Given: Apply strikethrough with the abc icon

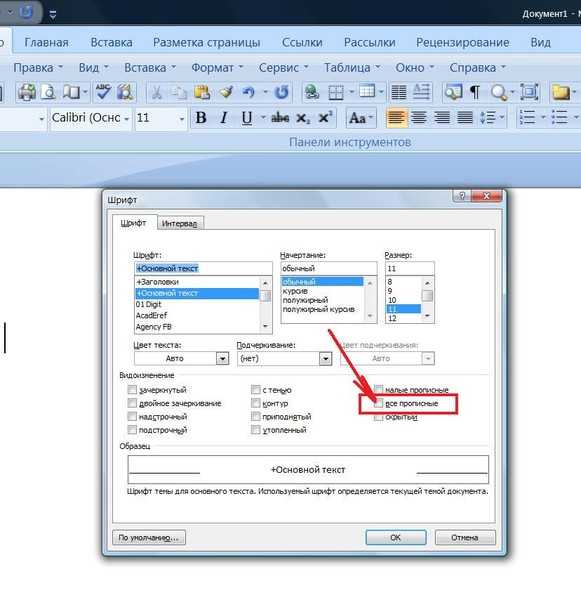Looking at the screenshot, I should [x=280, y=118].
